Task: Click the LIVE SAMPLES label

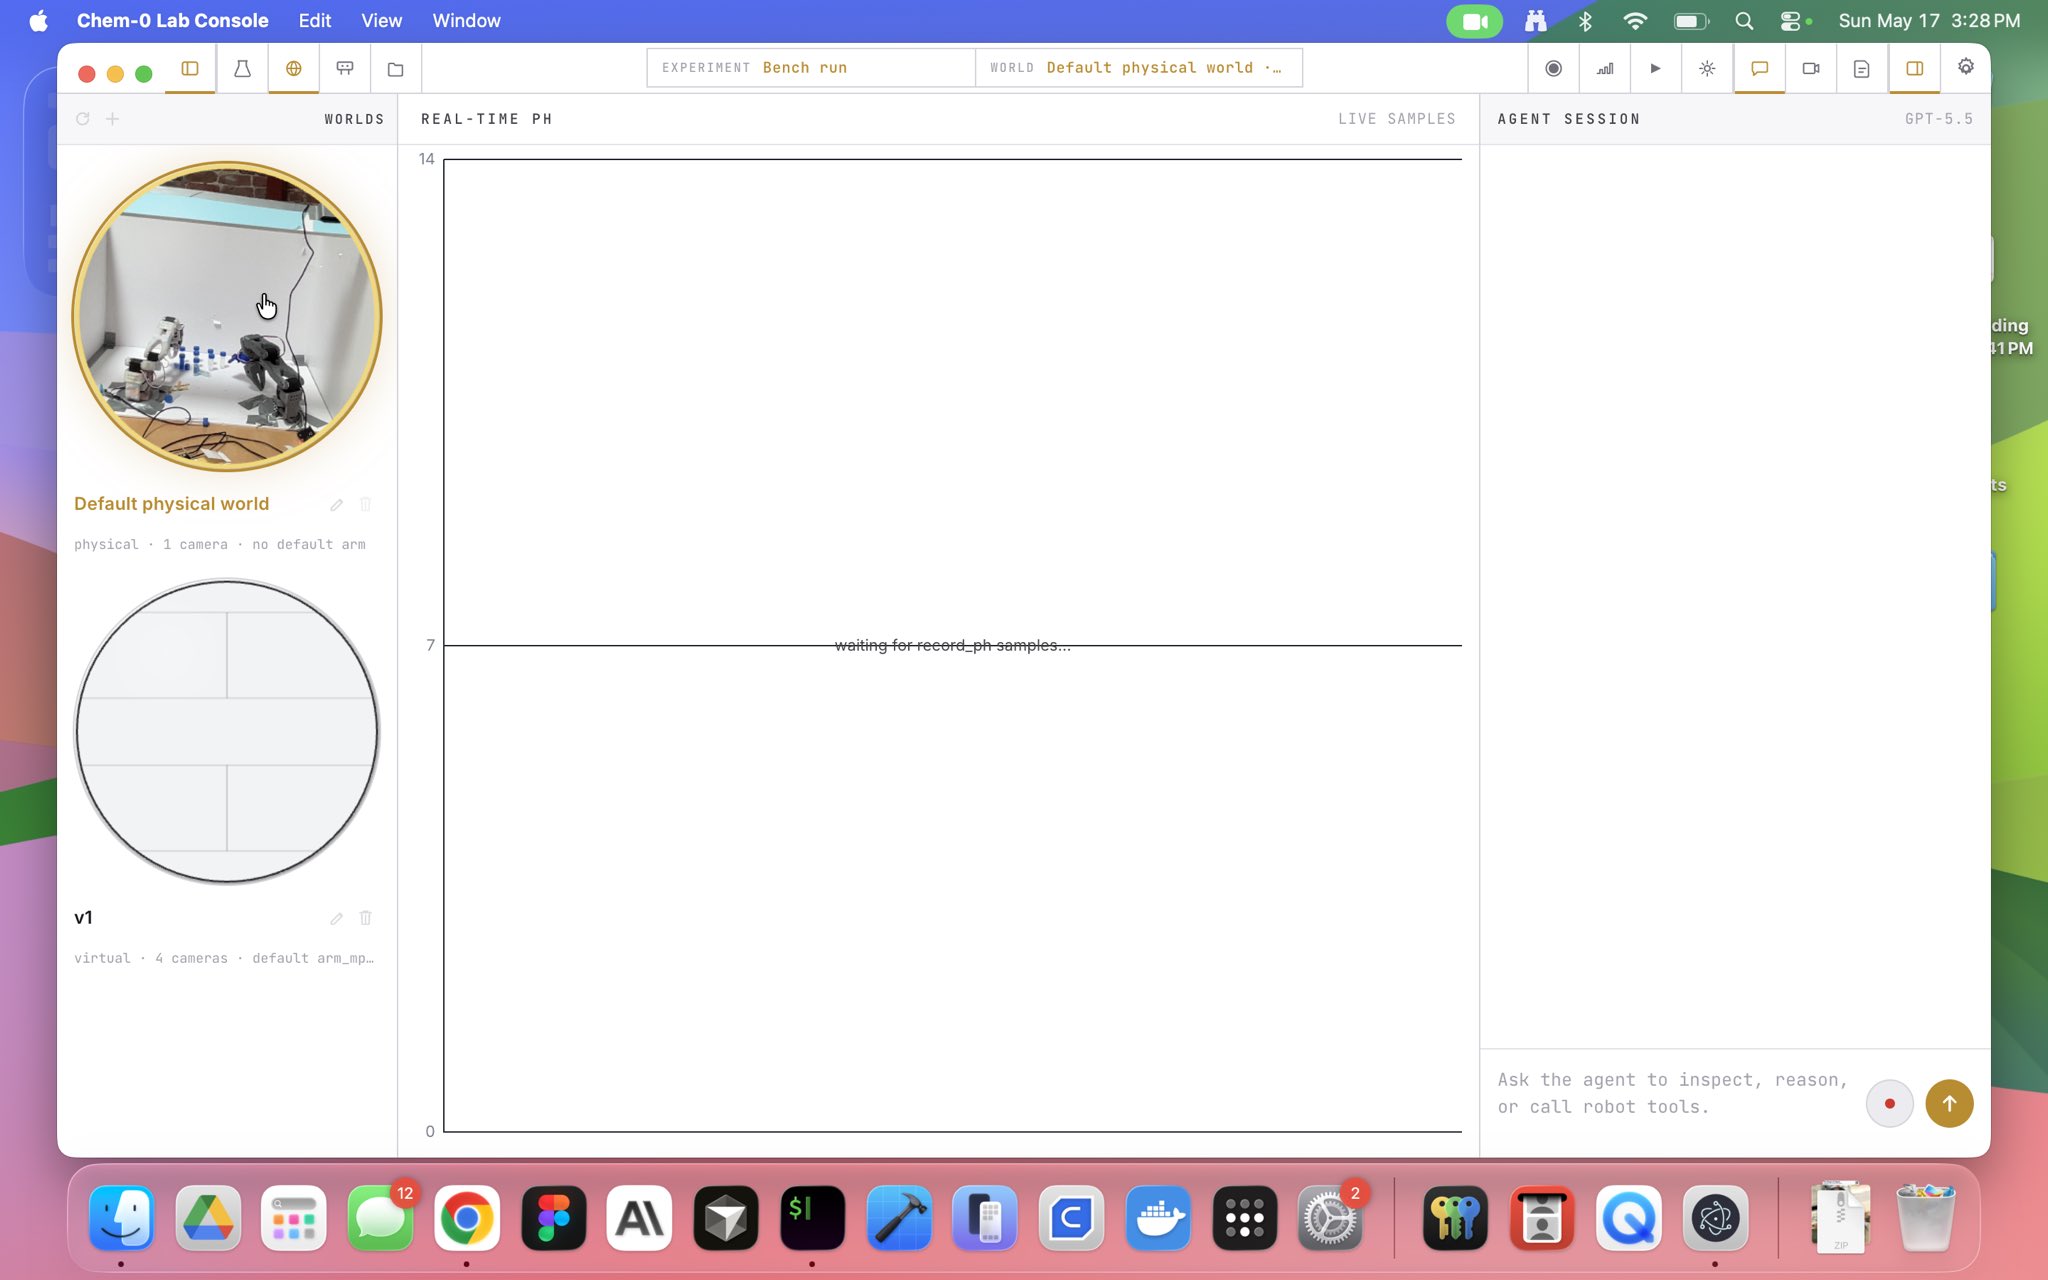Action: click(x=1397, y=119)
